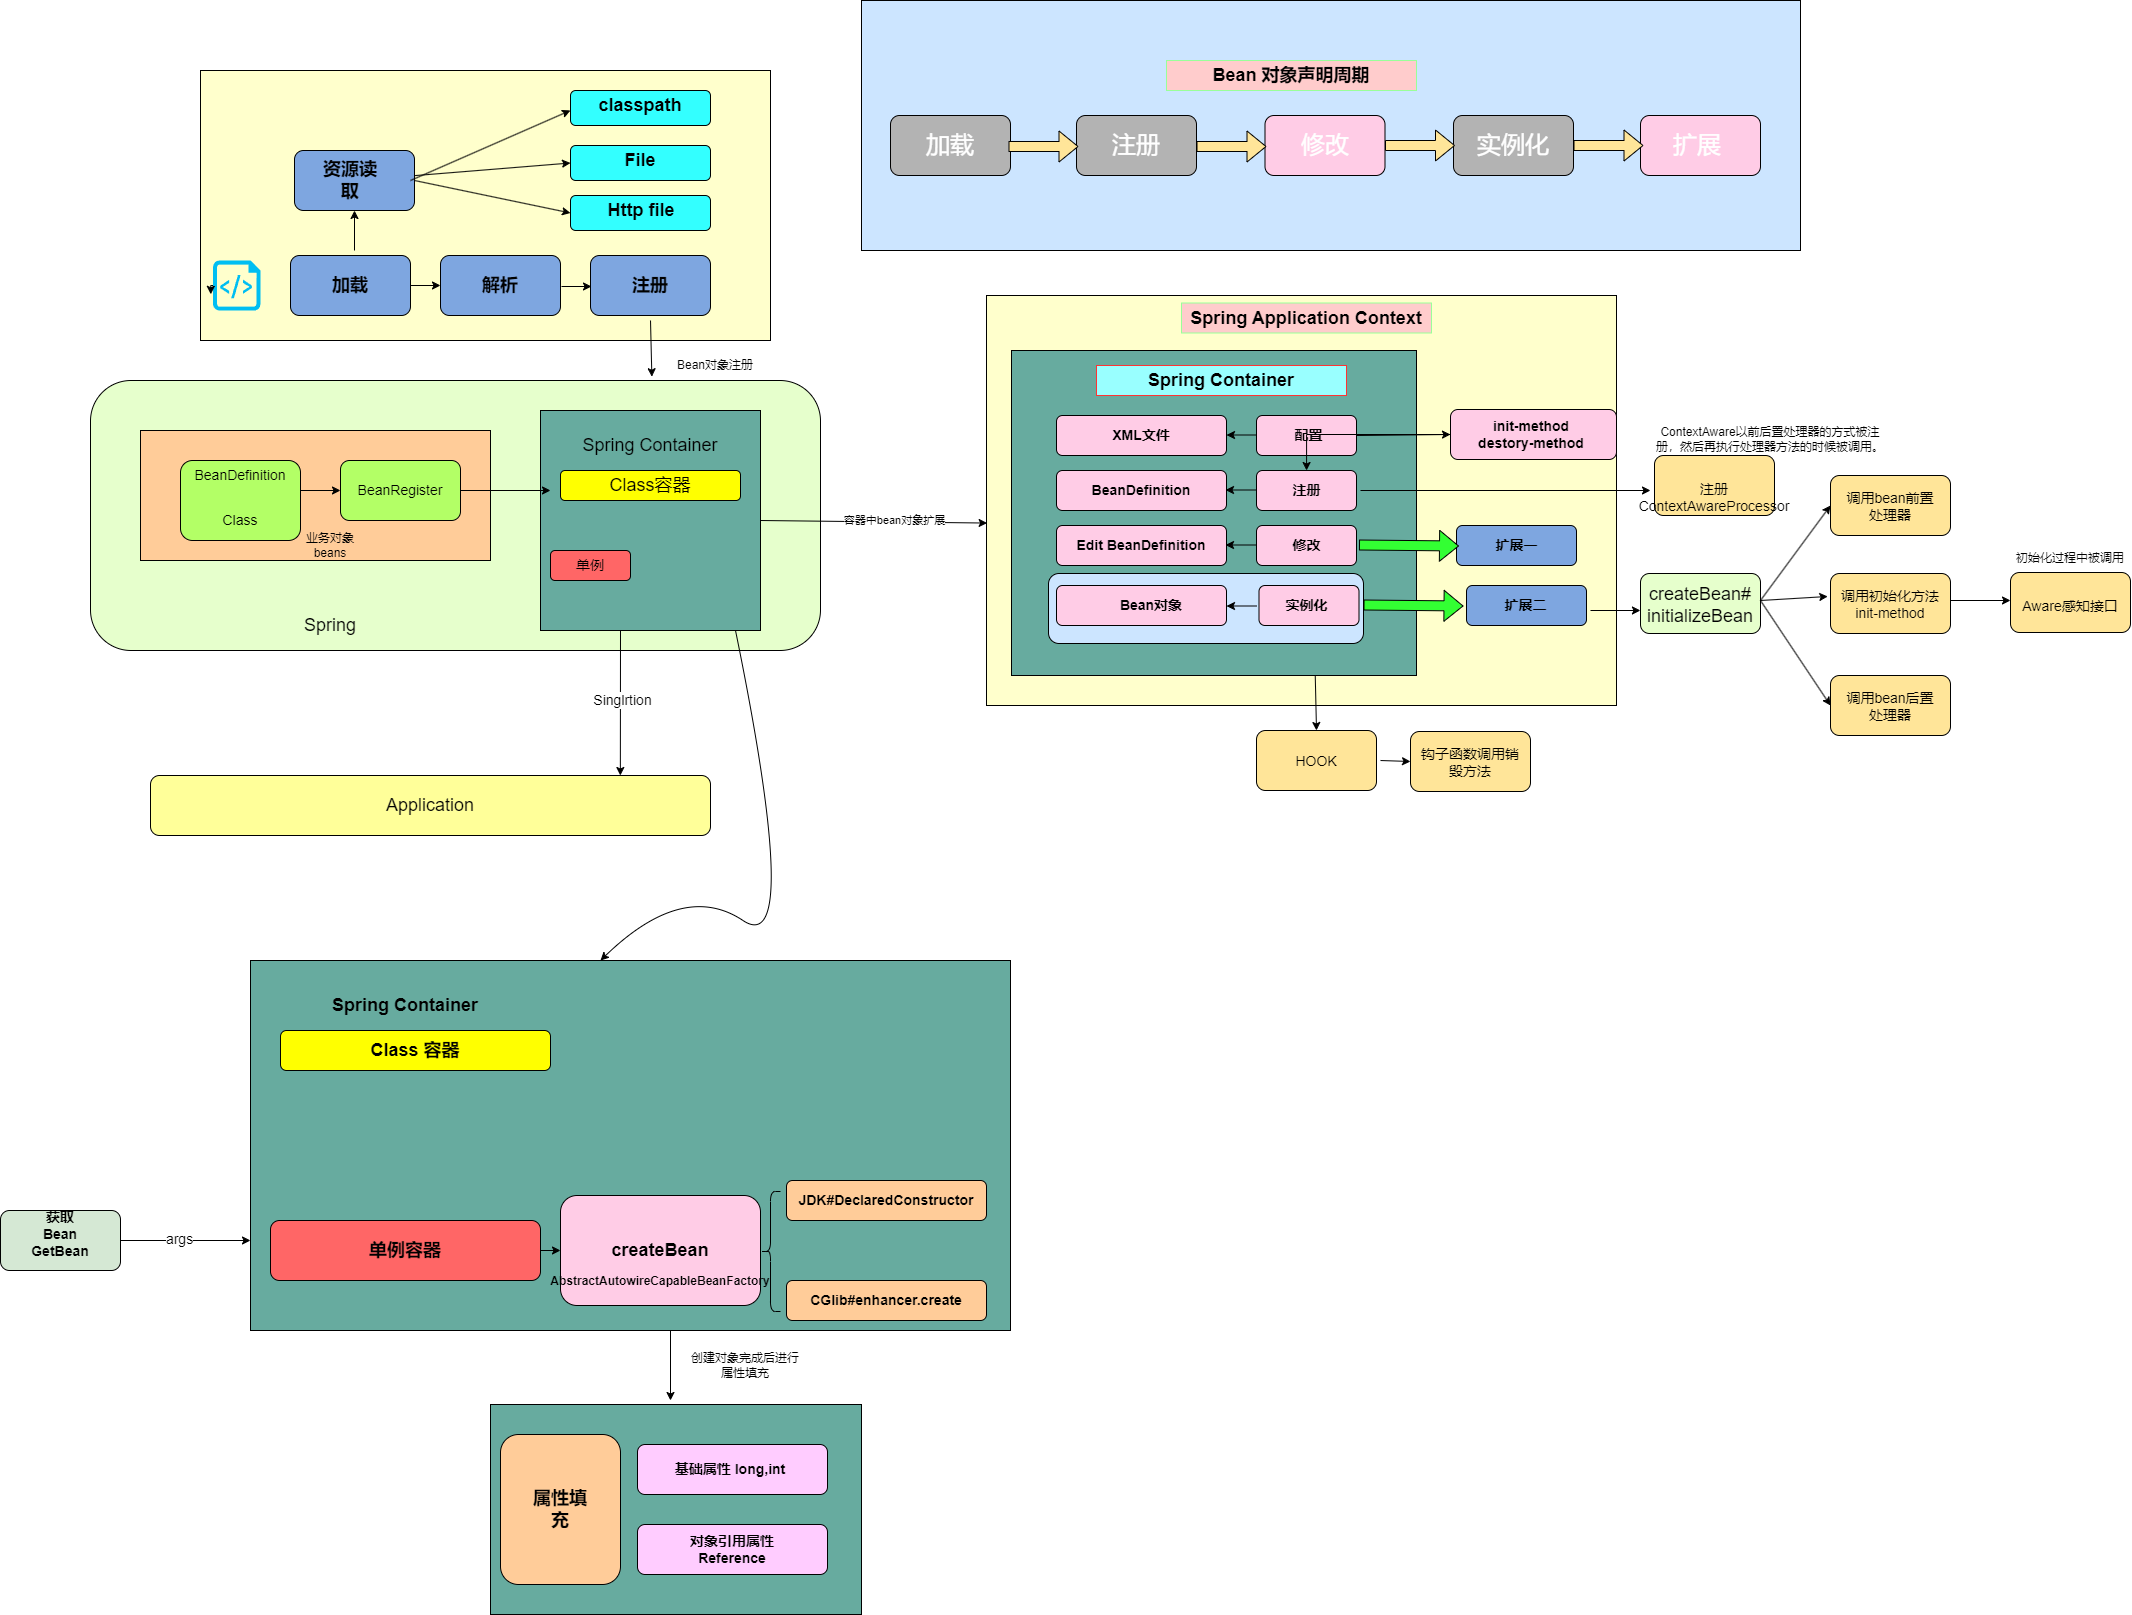Click the pink 修改 lifecycle step
The image size is (2132, 1615).
(x=1325, y=145)
